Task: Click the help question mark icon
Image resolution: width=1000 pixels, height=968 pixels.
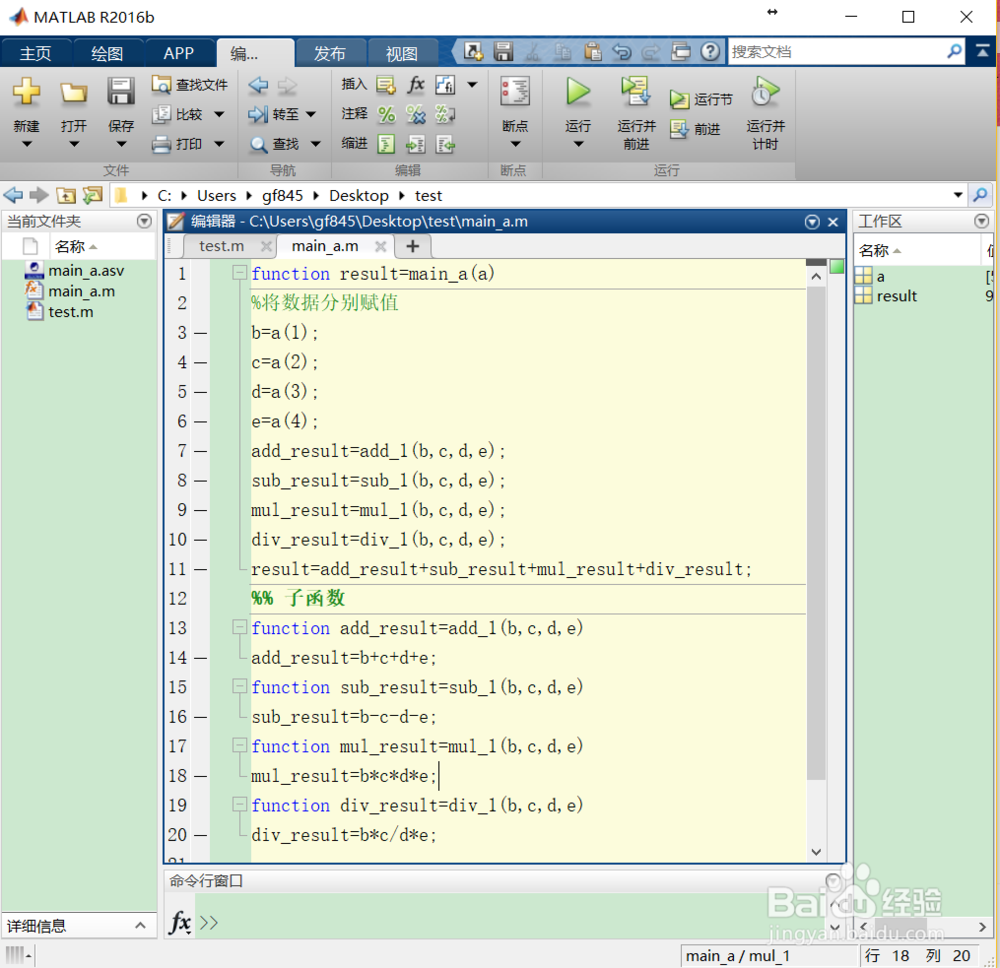Action: [x=710, y=51]
